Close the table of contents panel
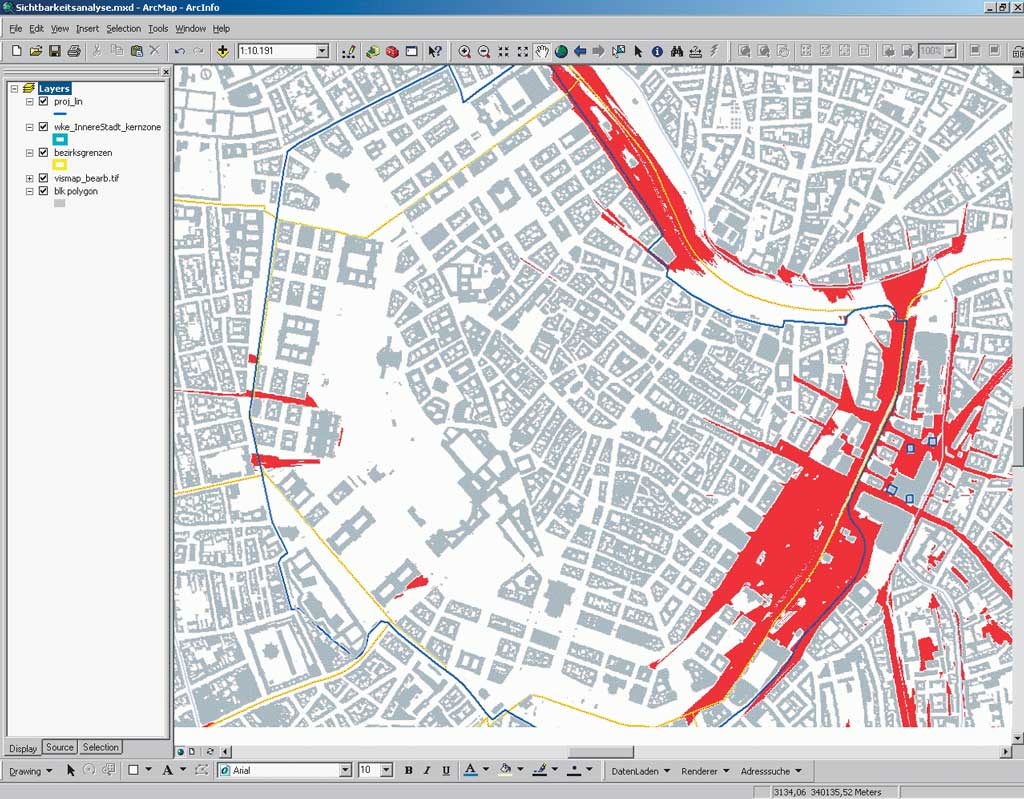This screenshot has height=799, width=1024. pos(166,72)
